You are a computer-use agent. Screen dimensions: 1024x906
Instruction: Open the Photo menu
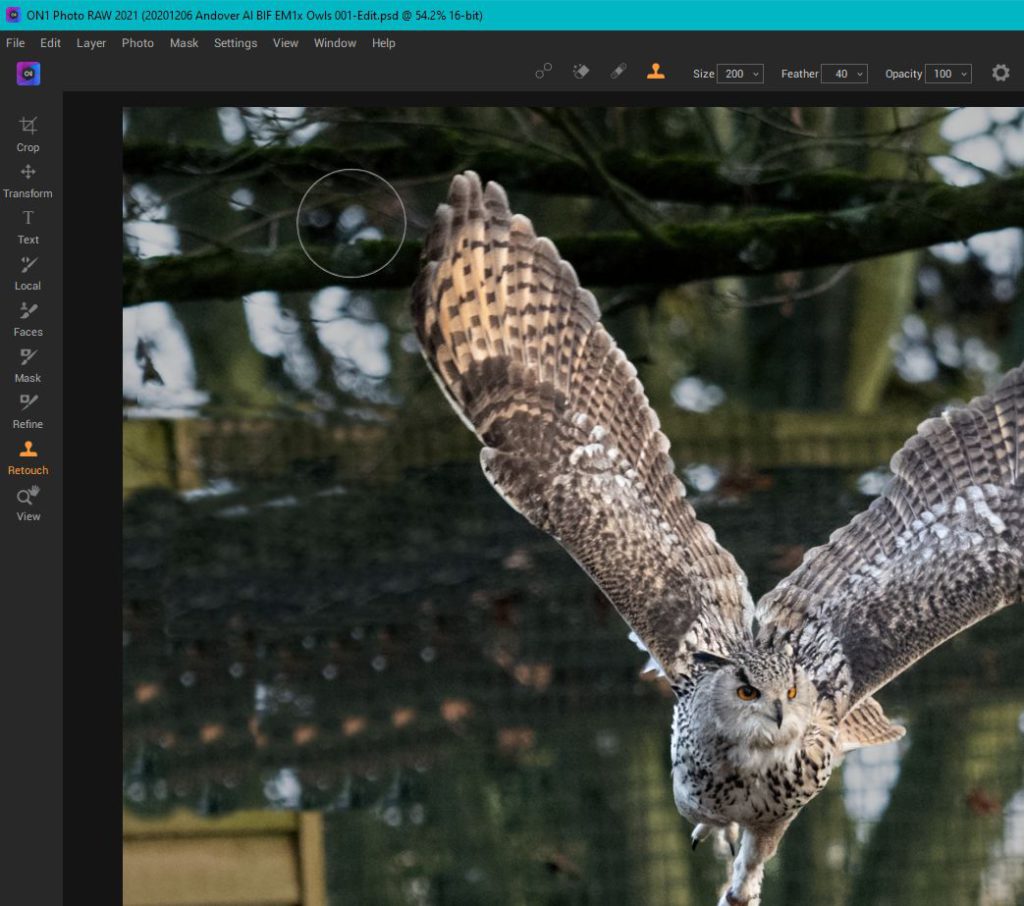coord(137,43)
